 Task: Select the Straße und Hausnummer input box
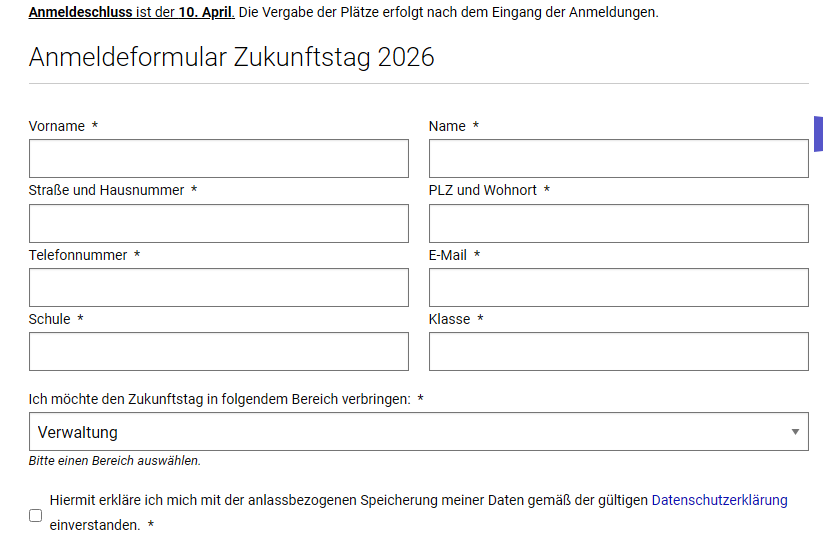click(x=218, y=223)
